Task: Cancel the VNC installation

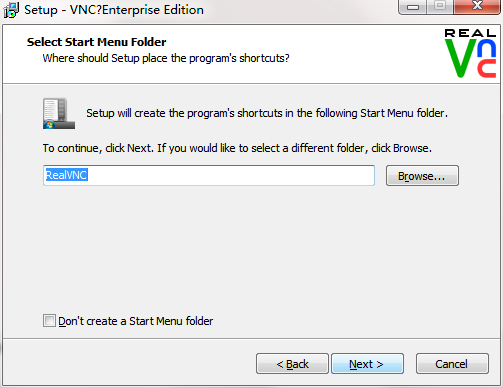Action: [452, 364]
